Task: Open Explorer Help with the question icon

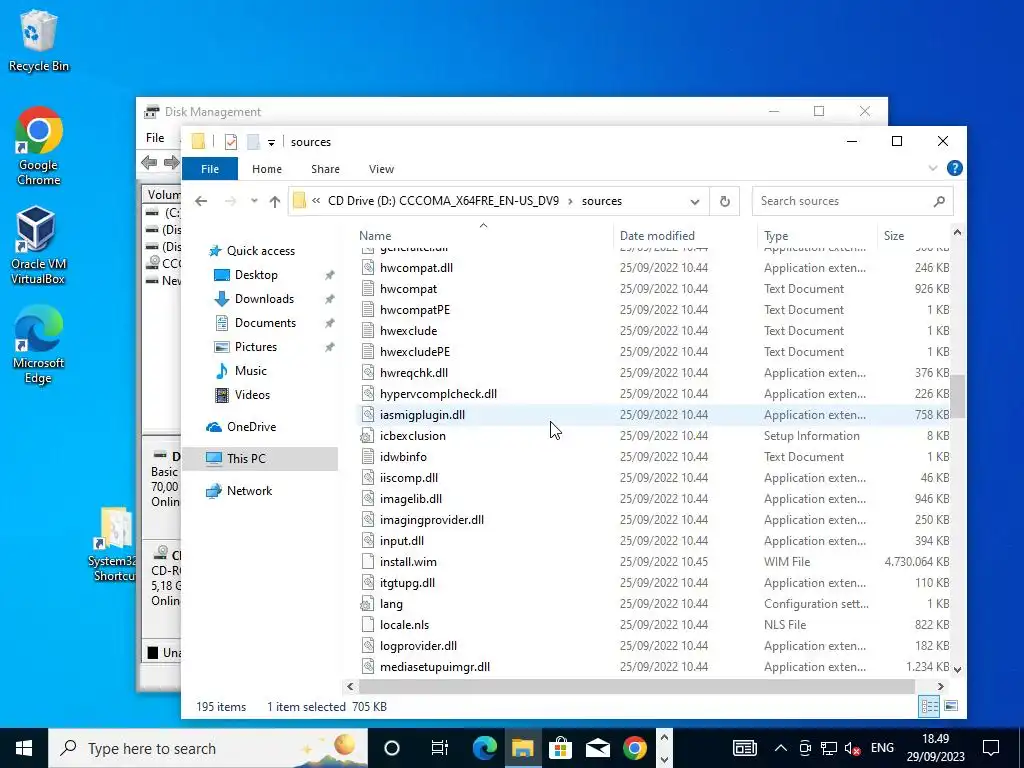Action: 954,168
